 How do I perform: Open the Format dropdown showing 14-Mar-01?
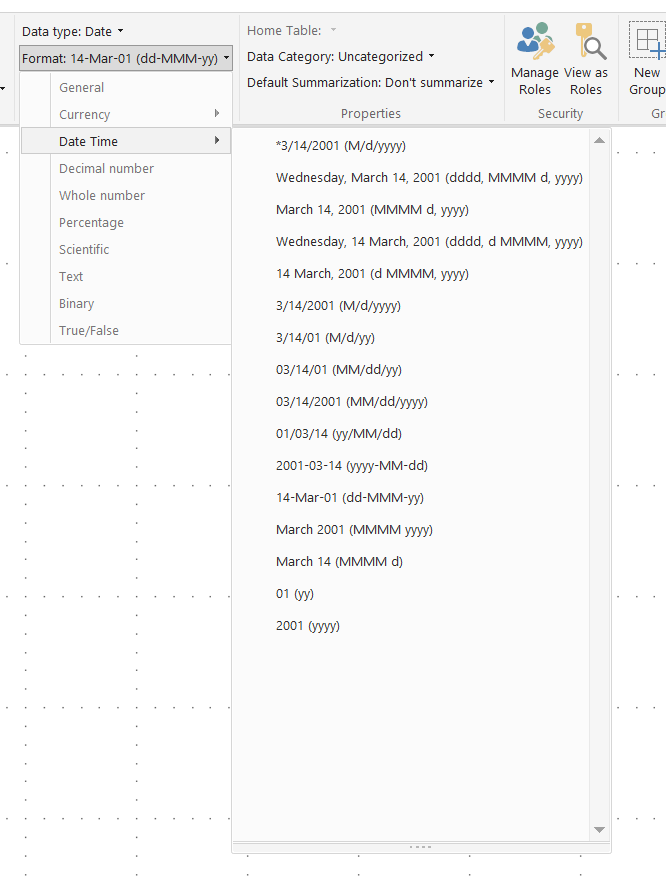point(125,58)
